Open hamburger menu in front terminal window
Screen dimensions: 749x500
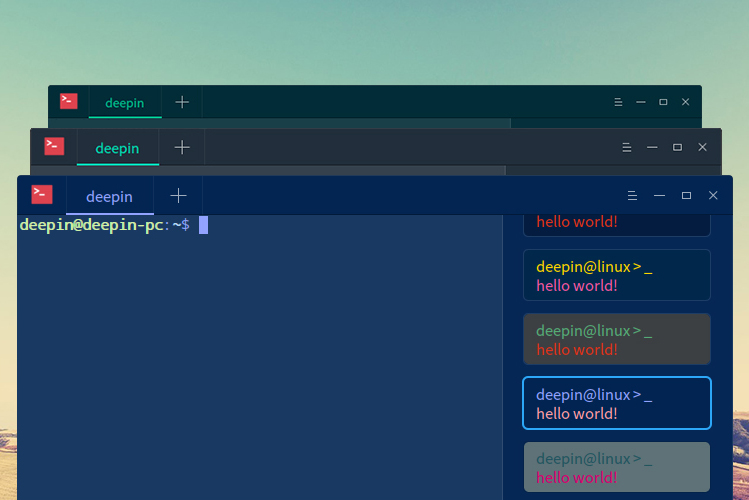pyautogui.click(x=632, y=195)
